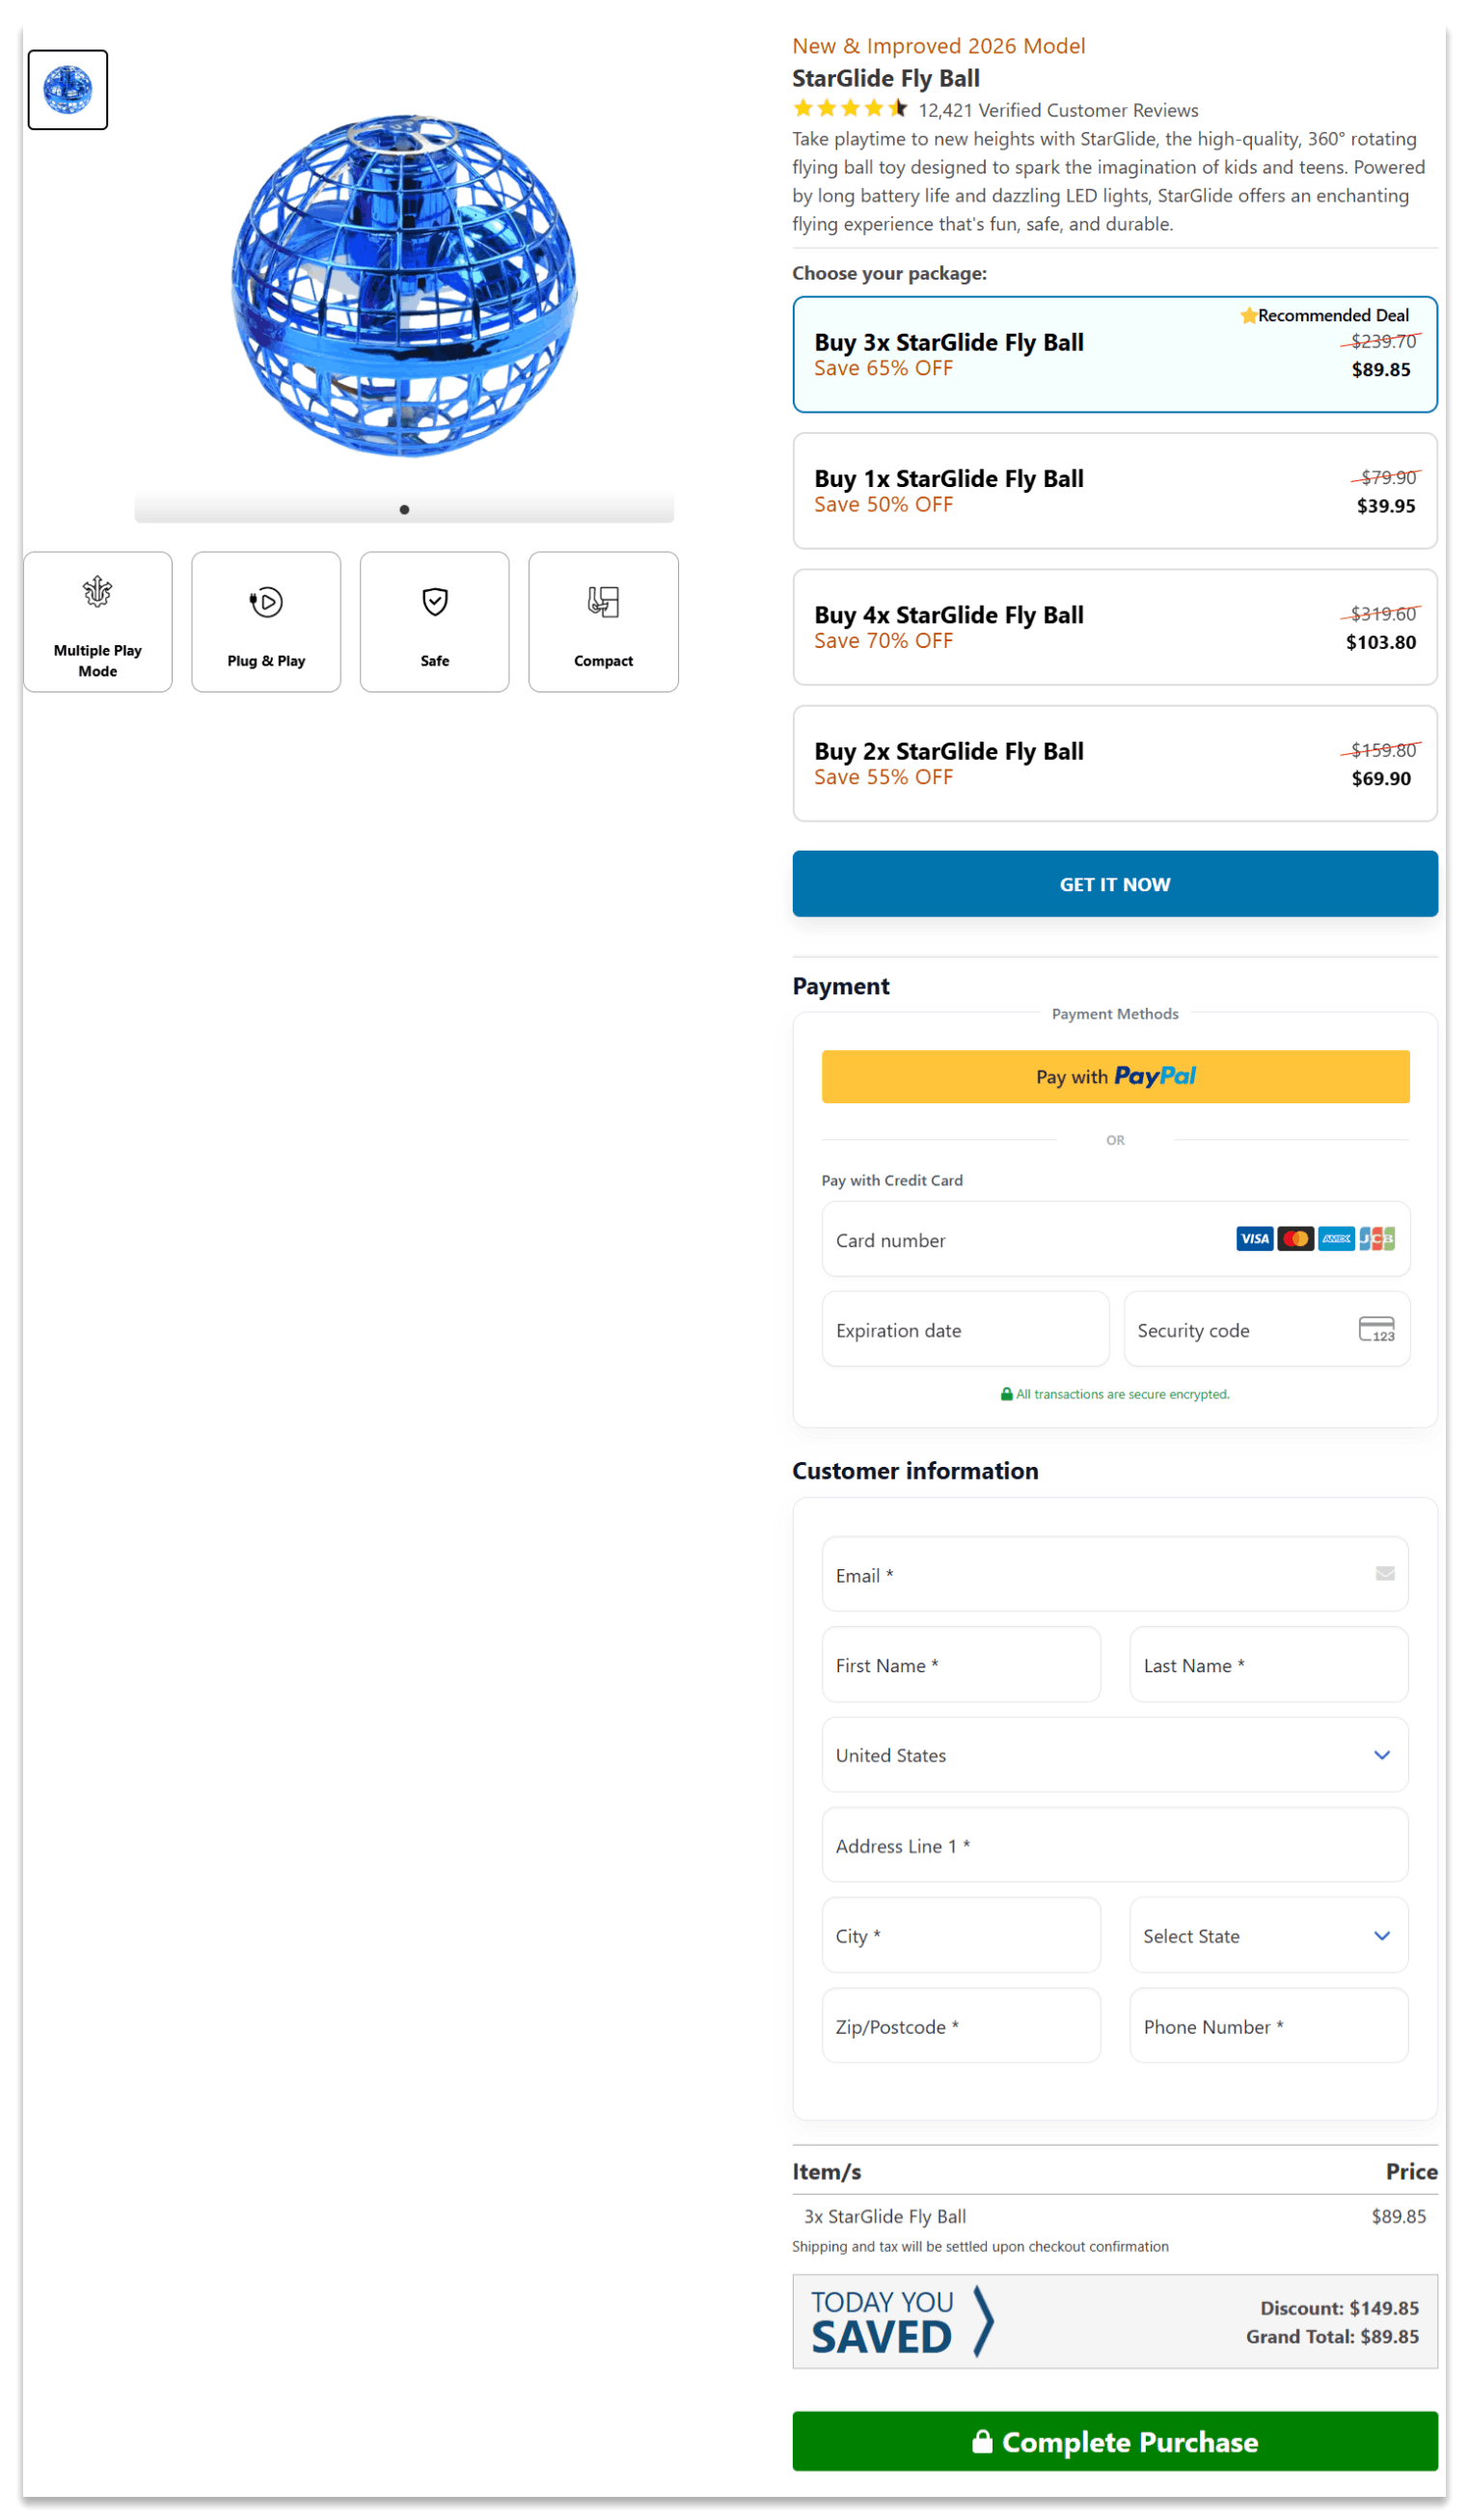
Task: Click the green lock icon beside secure transactions
Action: (x=1007, y=1394)
